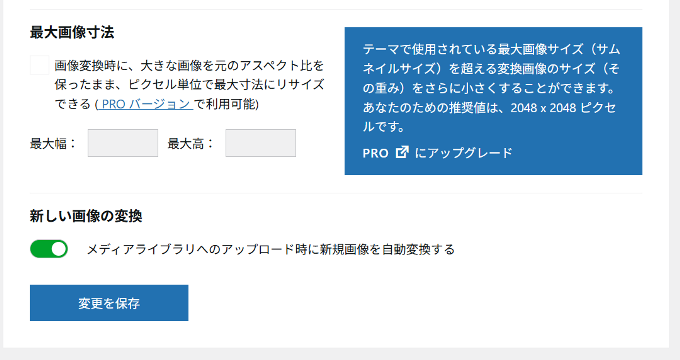Click the 画像変換時に checkbox description text
This screenshot has height=360, width=680.
click(189, 85)
